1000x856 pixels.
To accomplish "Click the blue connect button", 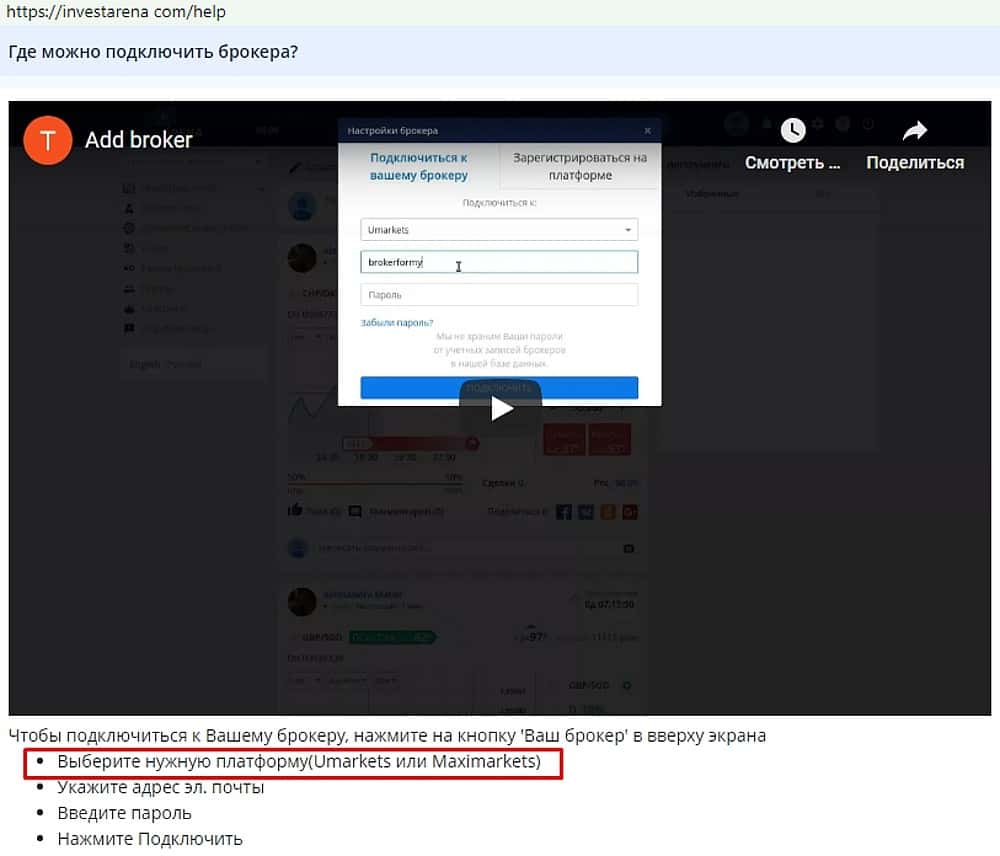I will [499, 387].
